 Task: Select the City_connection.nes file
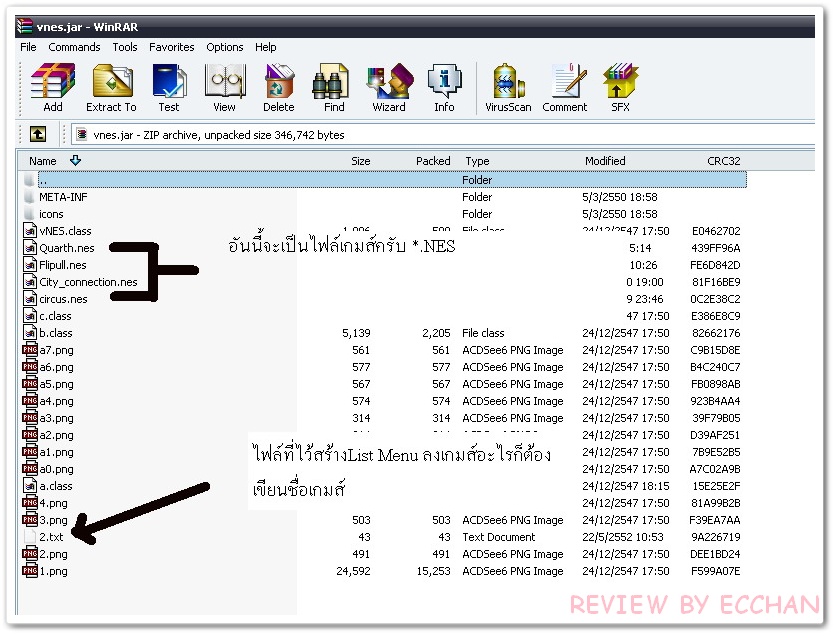tap(89, 283)
